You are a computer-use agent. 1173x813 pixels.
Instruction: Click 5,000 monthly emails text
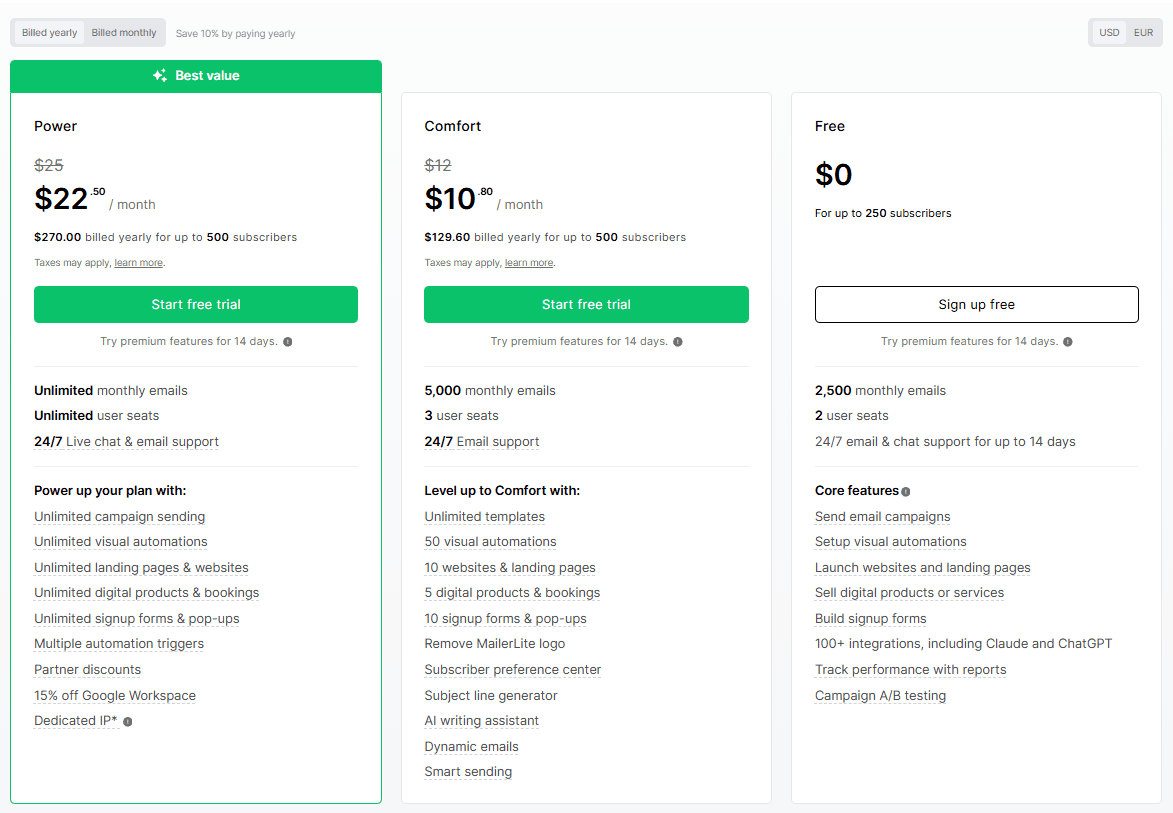pos(490,390)
